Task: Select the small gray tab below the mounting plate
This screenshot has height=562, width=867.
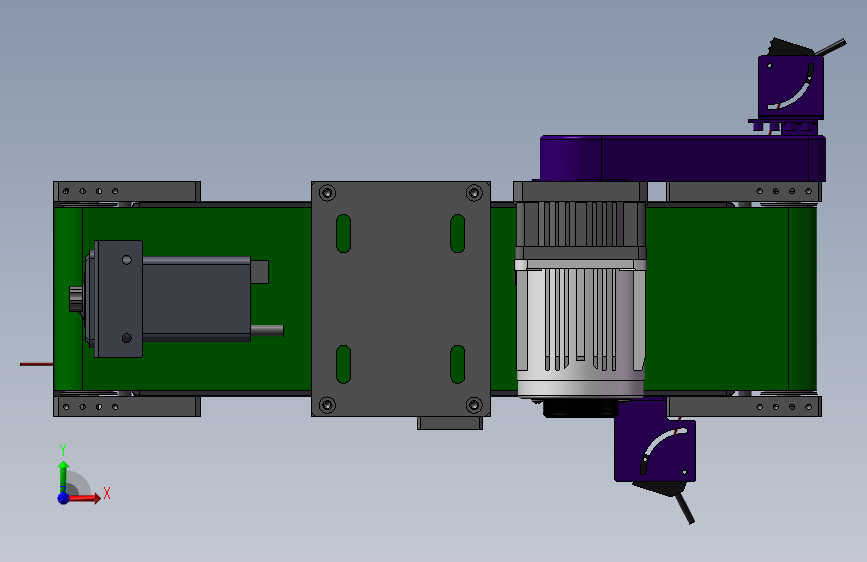Action: click(450, 423)
